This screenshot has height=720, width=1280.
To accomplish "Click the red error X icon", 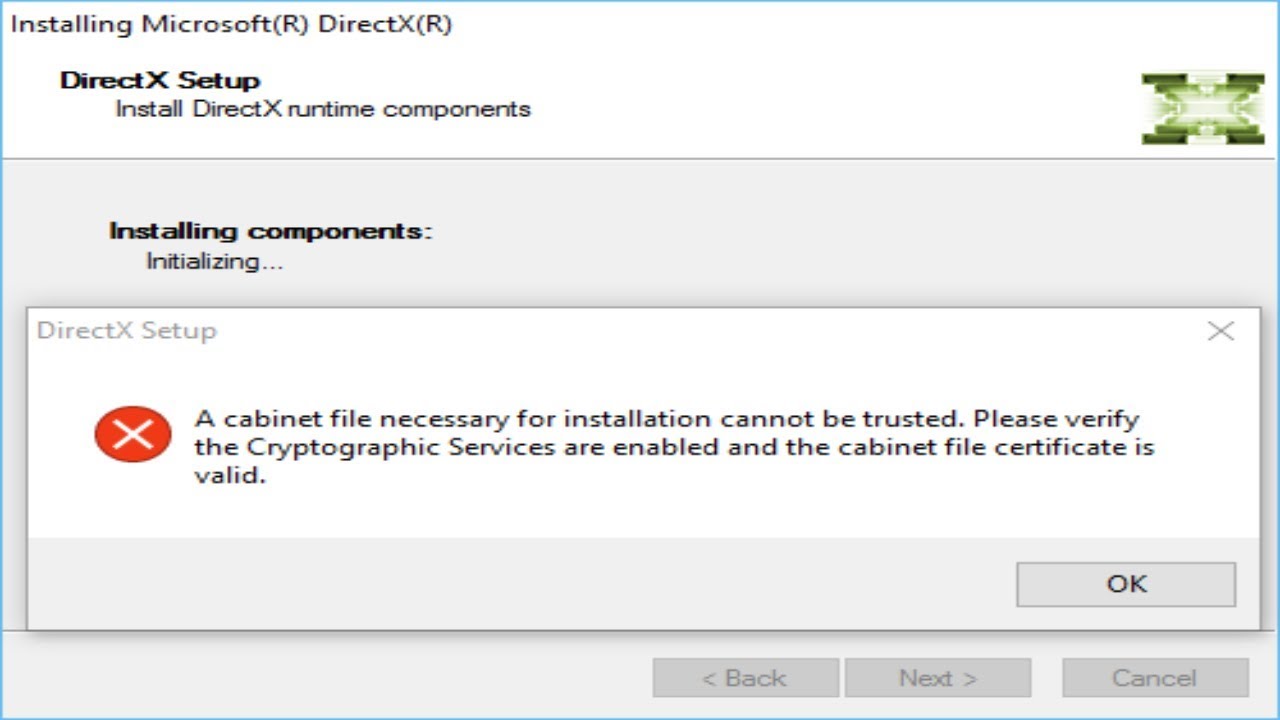I will point(133,434).
